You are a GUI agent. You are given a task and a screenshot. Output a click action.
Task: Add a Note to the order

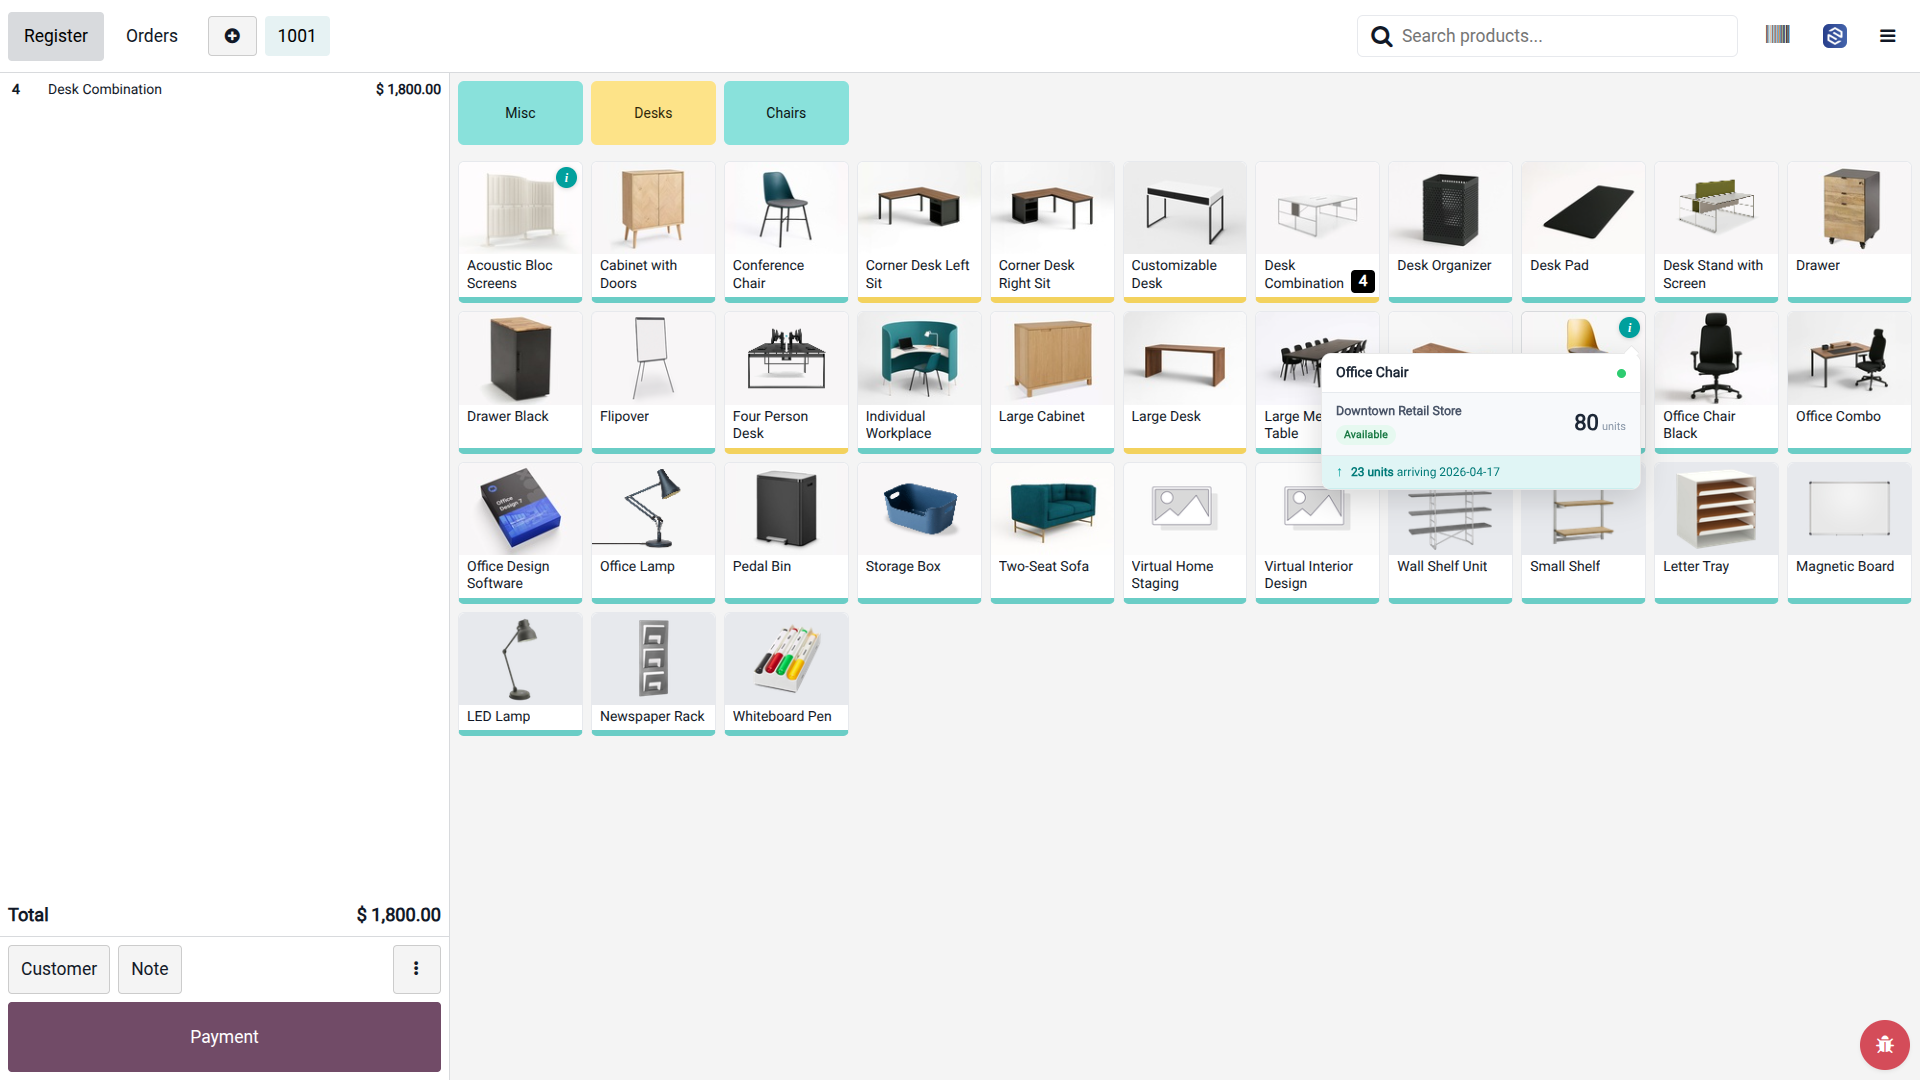150,968
